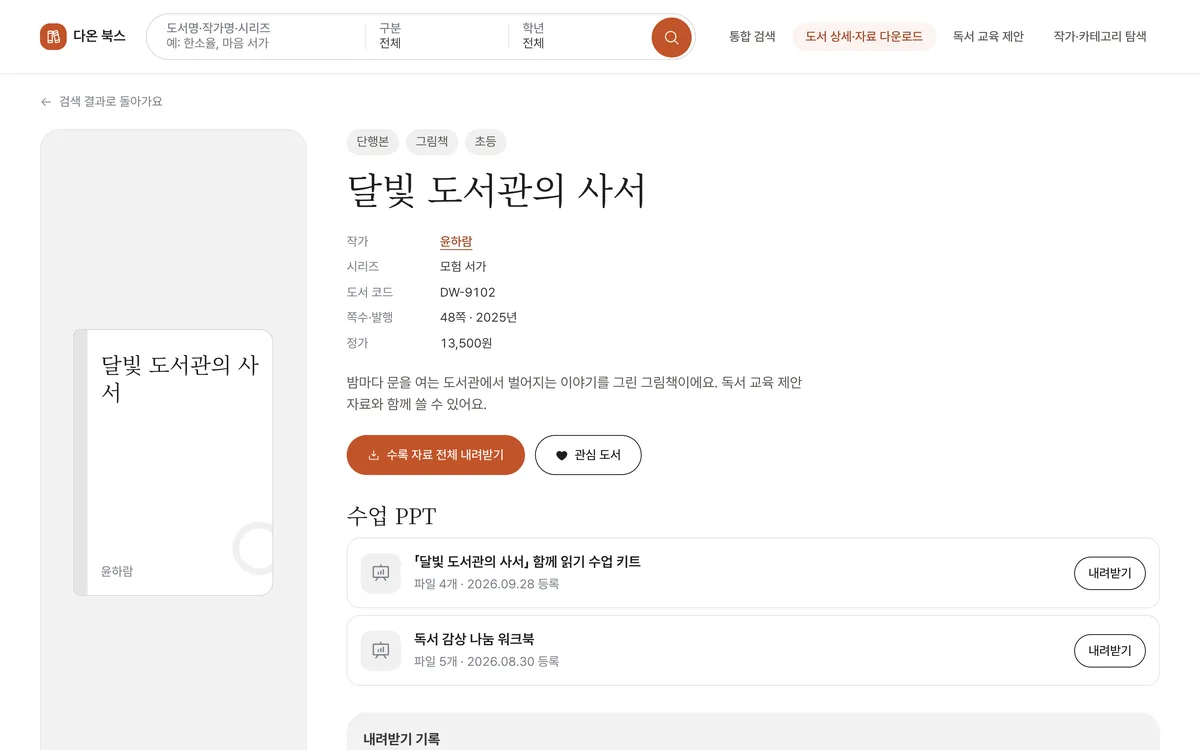Click the main heading 달빛 도서관의 사서
The width and height of the screenshot is (1200, 750).
click(x=497, y=191)
